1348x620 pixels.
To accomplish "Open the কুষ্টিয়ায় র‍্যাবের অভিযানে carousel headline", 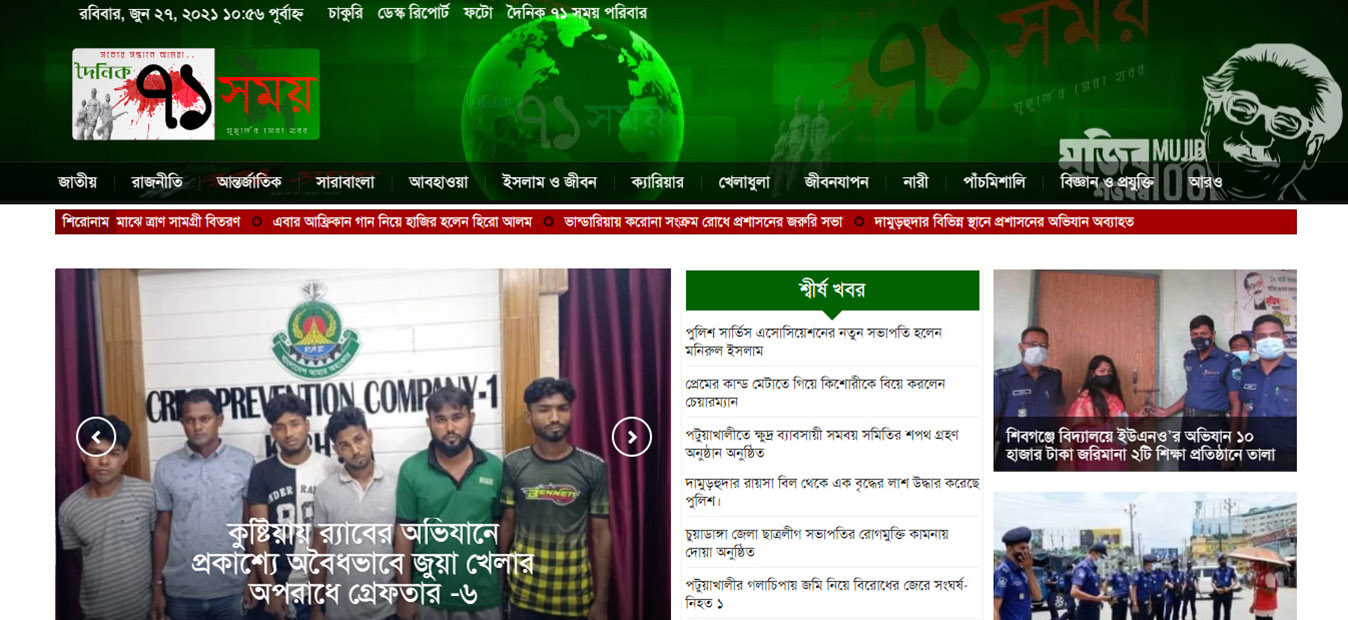I will [363, 563].
